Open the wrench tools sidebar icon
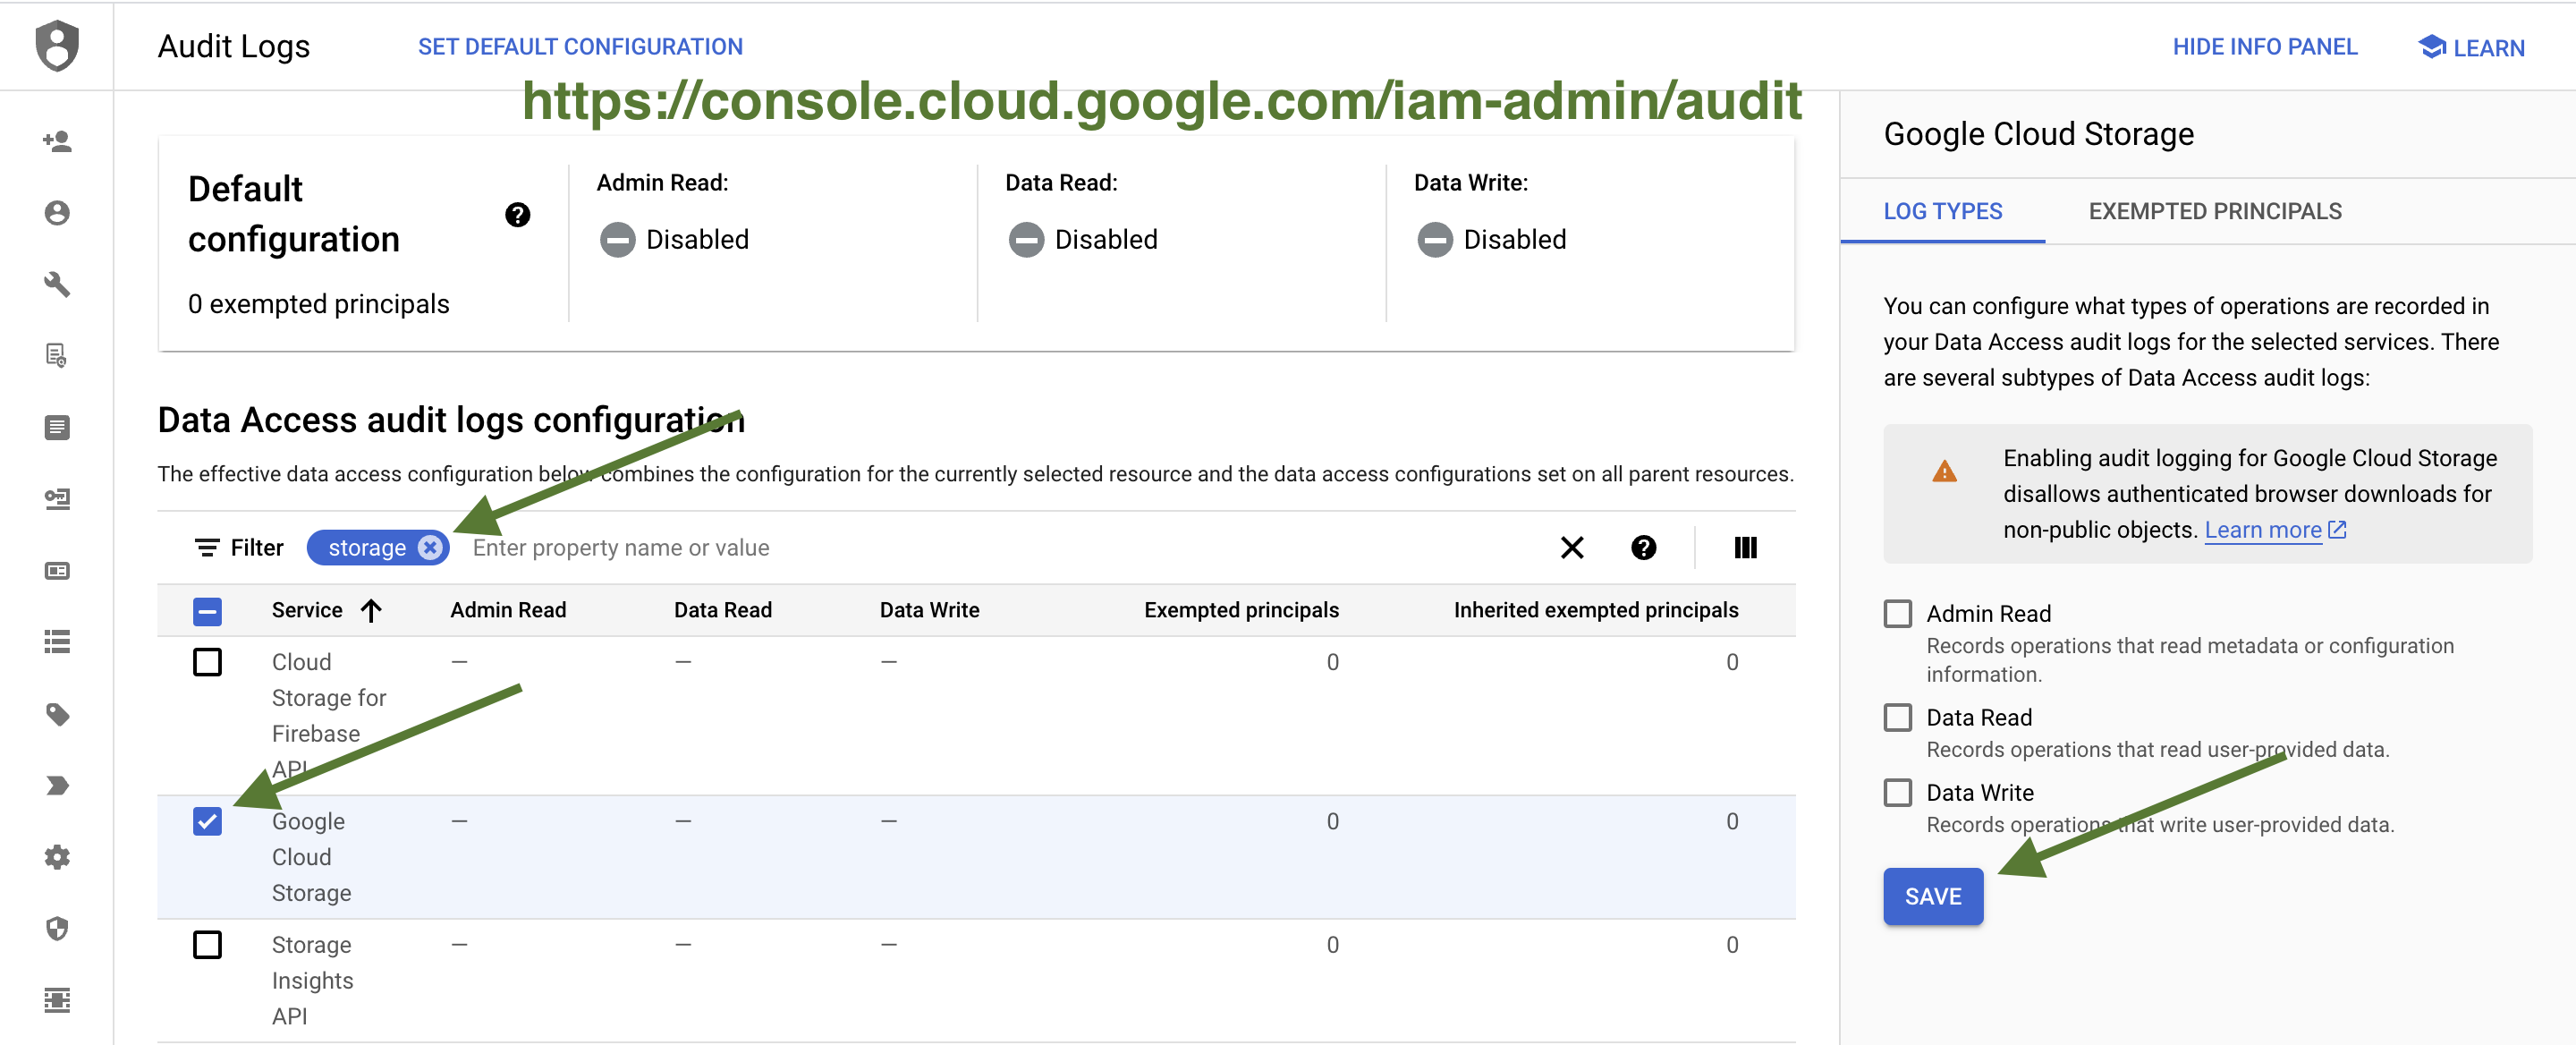Viewport: 2576px width, 1045px height. coord(57,284)
